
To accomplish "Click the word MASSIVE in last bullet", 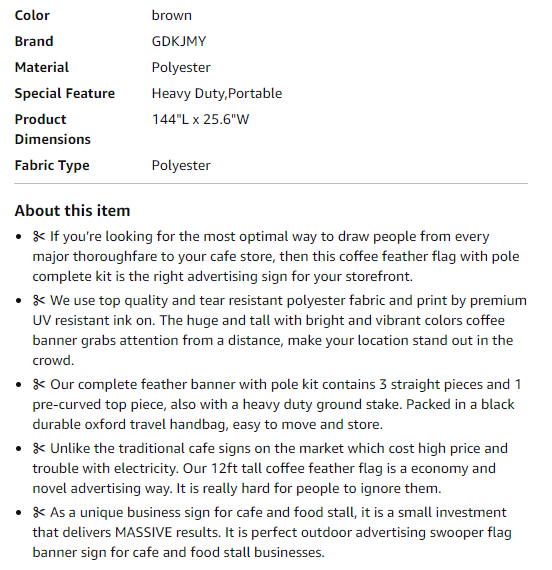I will 143,533.
